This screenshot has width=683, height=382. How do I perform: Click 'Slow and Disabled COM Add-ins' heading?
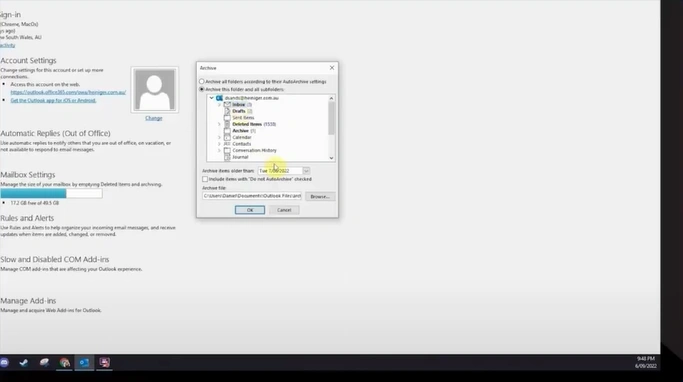54,260
